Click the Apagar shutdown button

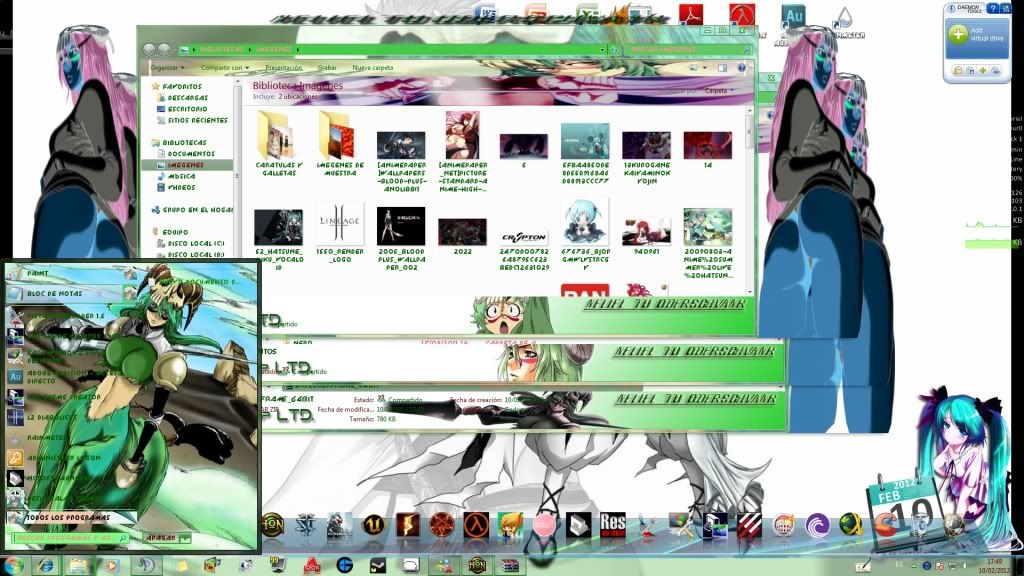click(161, 538)
